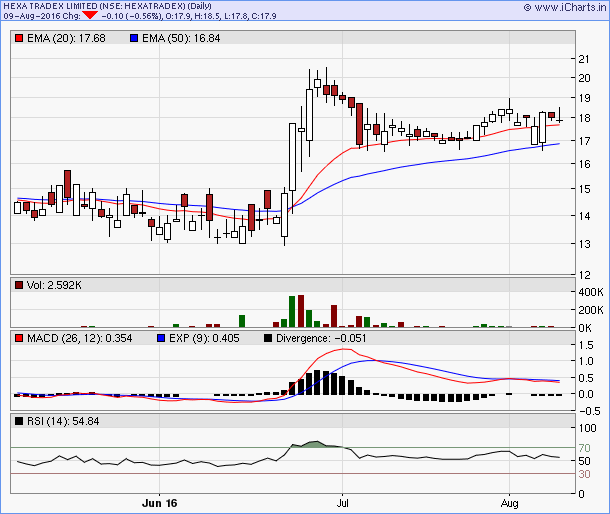
Task: Click the www.iCharts.in copyright text
Action: [565, 7]
